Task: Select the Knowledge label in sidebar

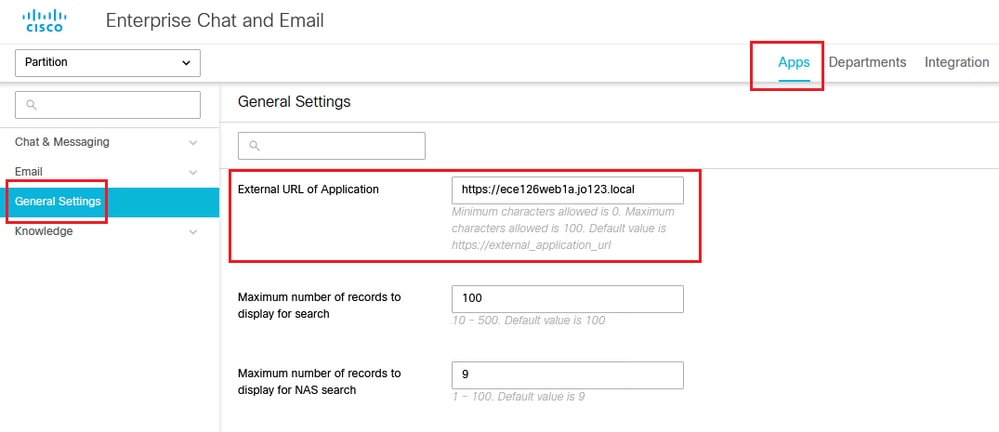Action: 43,231
